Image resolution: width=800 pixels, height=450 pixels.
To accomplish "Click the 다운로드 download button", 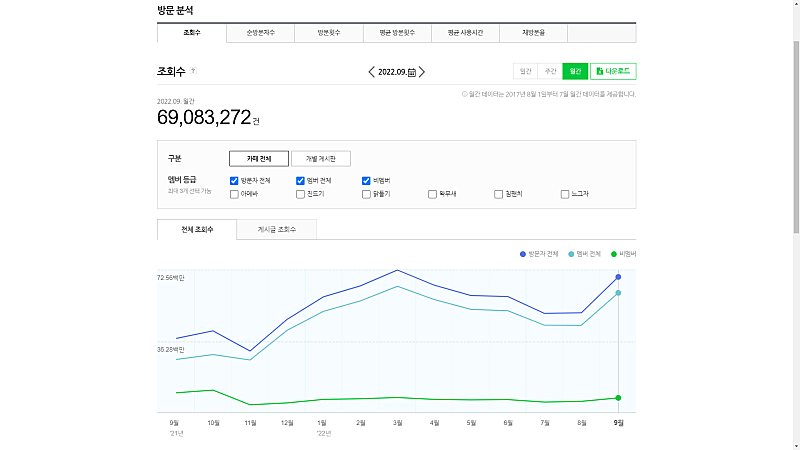I will coord(613,71).
